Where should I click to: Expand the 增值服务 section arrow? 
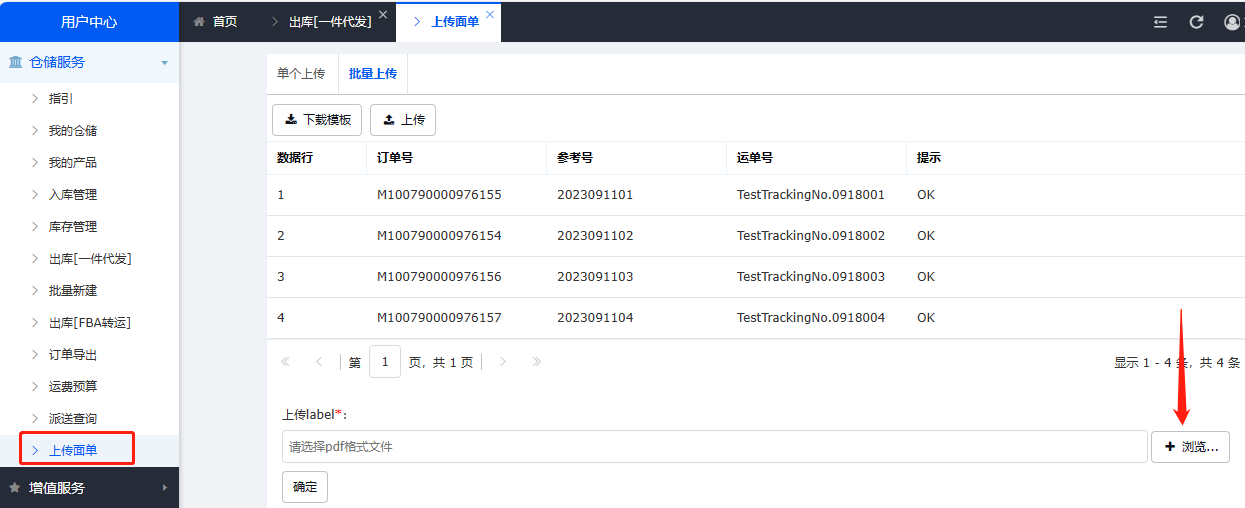164,488
